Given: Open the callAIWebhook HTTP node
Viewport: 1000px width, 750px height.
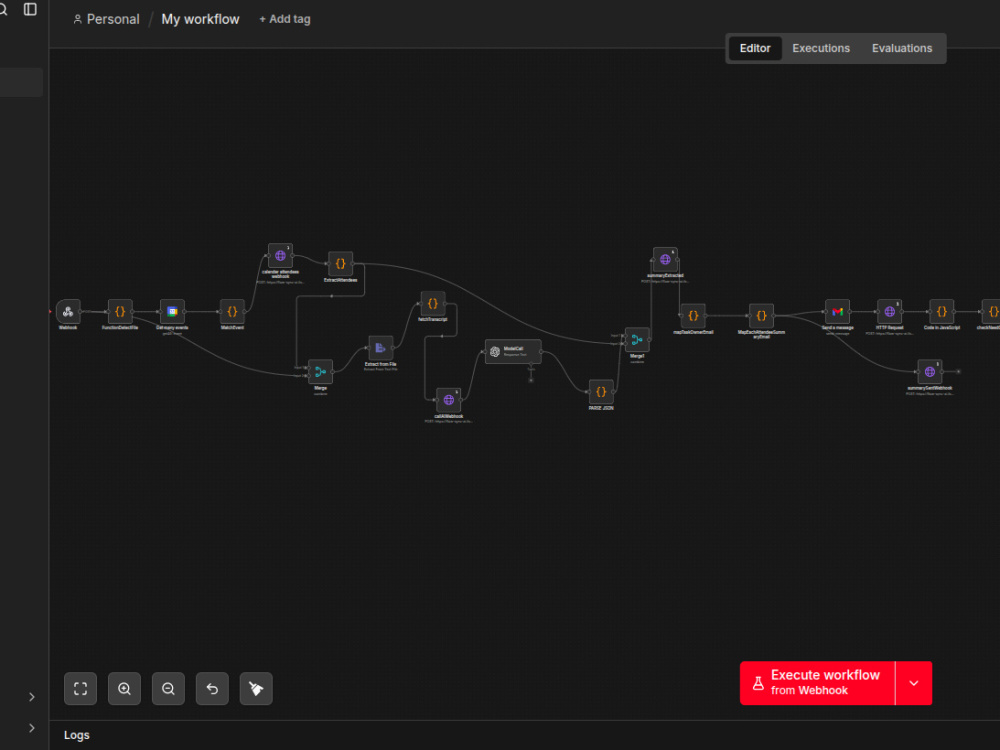Looking at the screenshot, I should click(x=449, y=400).
